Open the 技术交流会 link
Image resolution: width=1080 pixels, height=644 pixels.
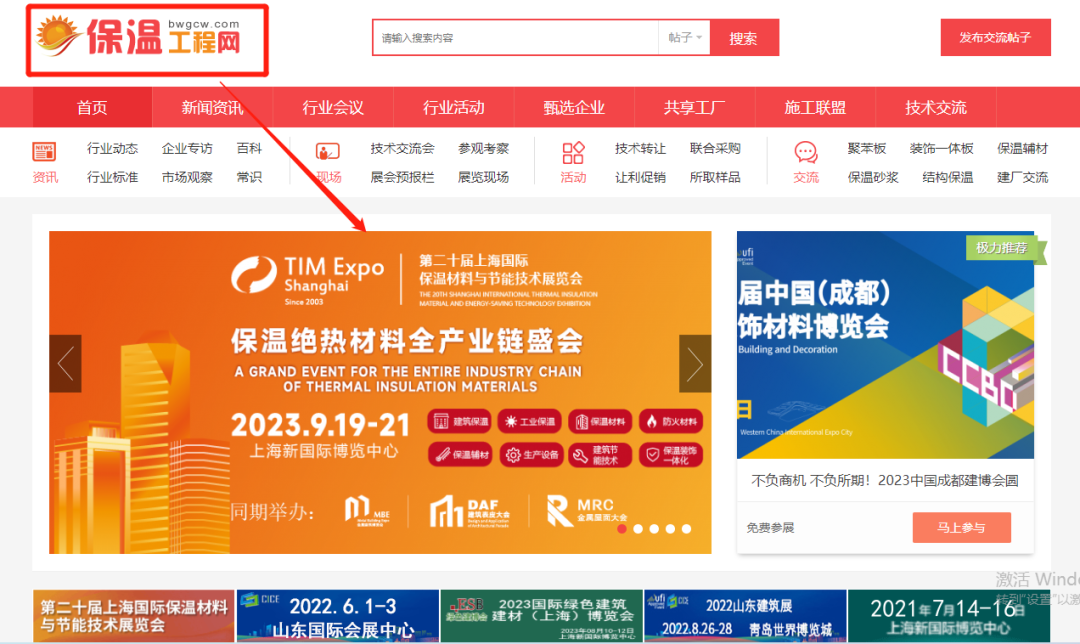(x=402, y=148)
